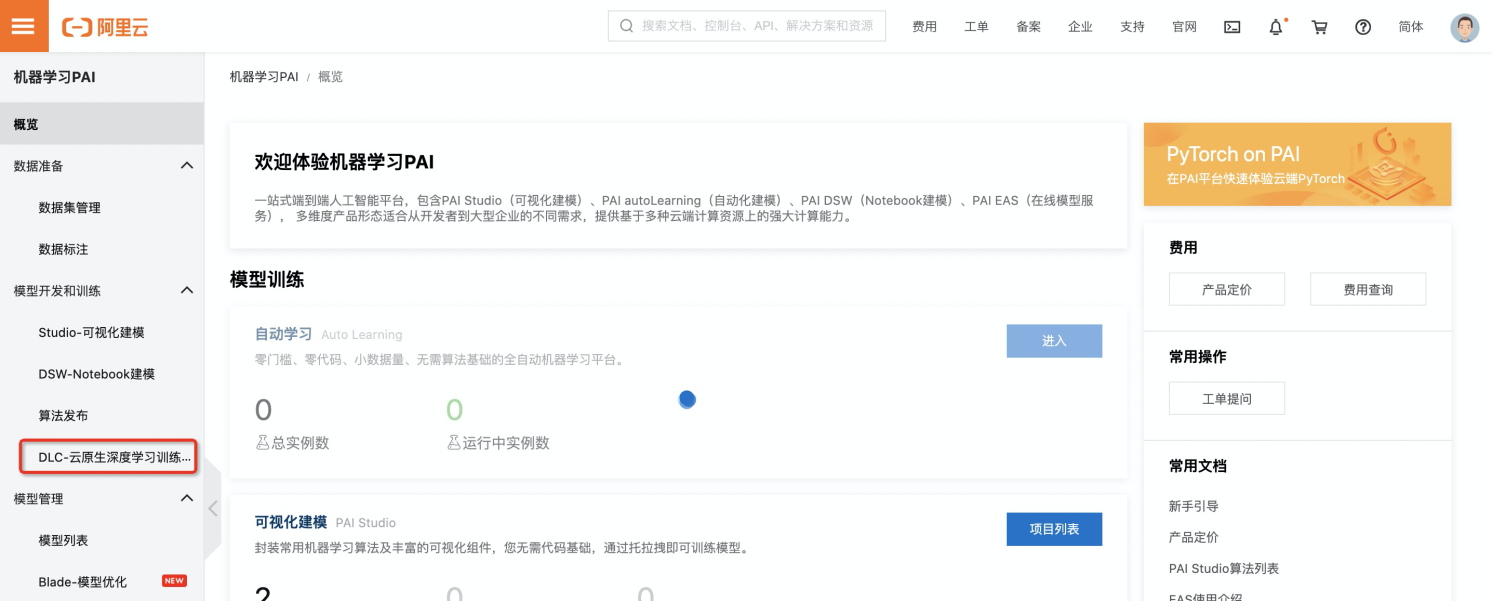Screen dimensions: 1492x601
Task: Click 概览 in the breadcrumb
Action: 330,77
